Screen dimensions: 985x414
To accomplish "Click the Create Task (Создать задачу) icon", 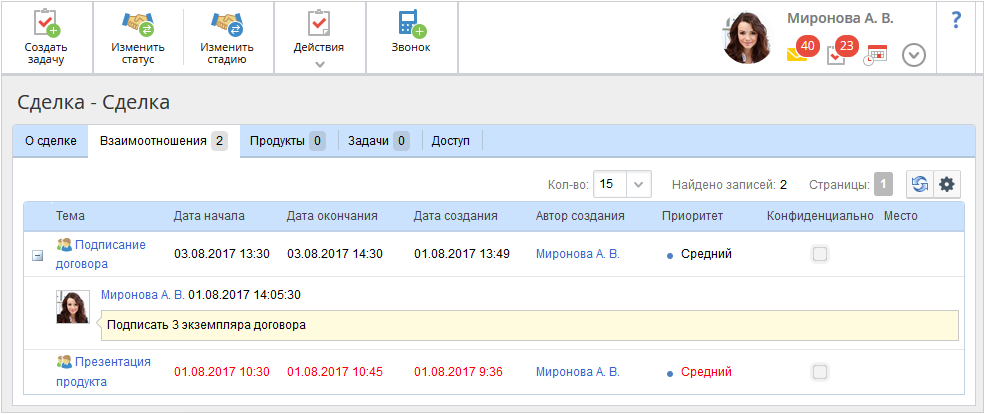I will pyautogui.click(x=46, y=24).
